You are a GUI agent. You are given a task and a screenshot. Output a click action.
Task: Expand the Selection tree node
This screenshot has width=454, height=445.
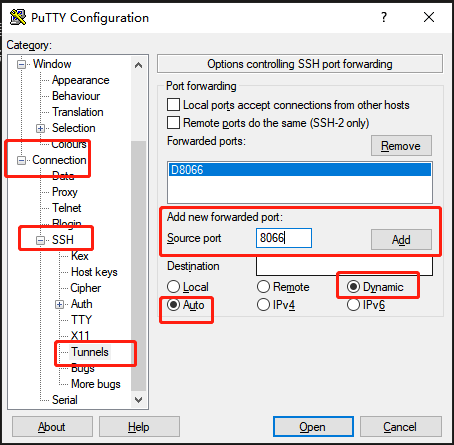click(40, 128)
